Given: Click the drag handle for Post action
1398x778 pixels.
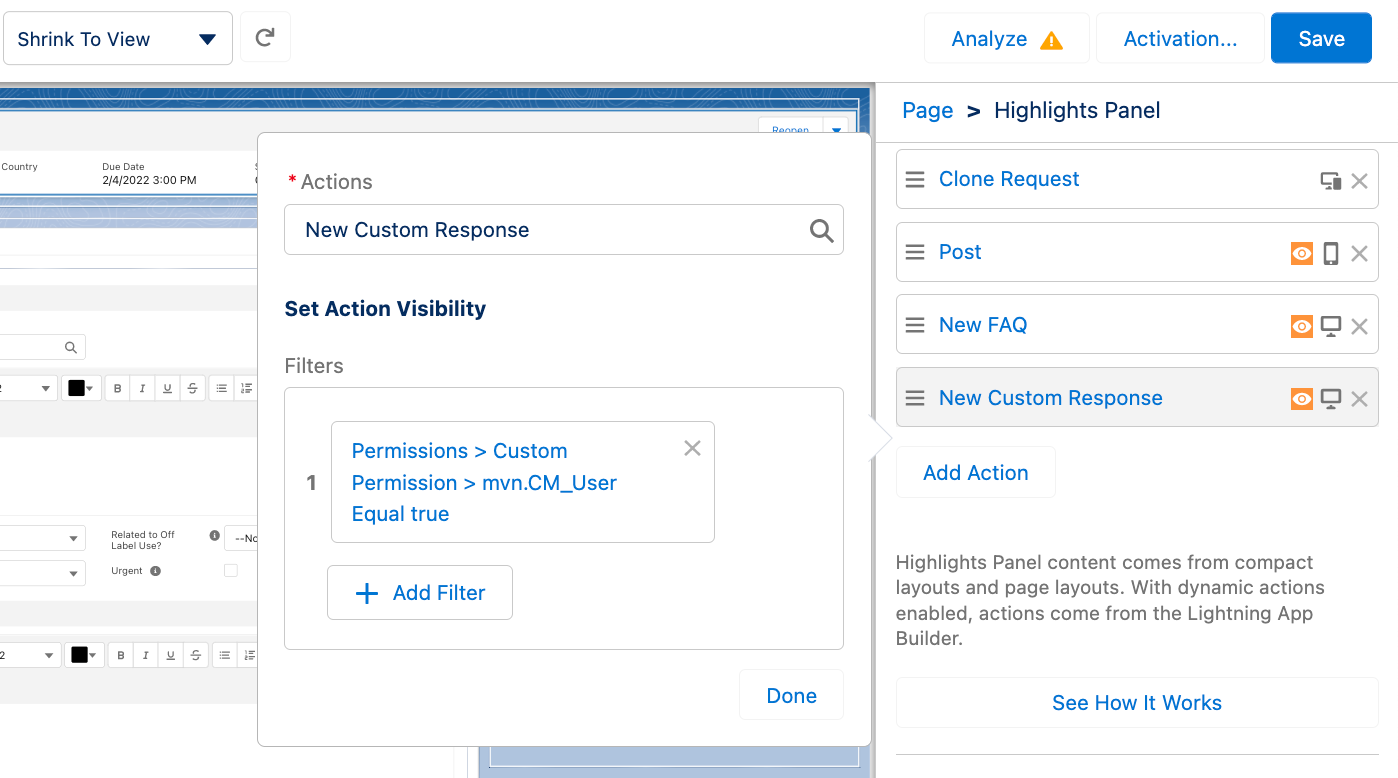Looking at the screenshot, I should click(x=914, y=253).
